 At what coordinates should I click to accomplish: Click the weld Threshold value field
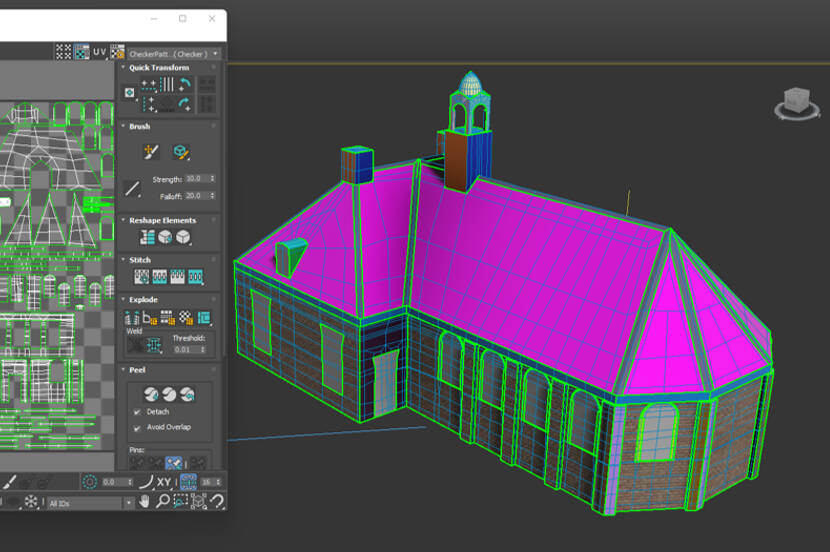(184, 349)
